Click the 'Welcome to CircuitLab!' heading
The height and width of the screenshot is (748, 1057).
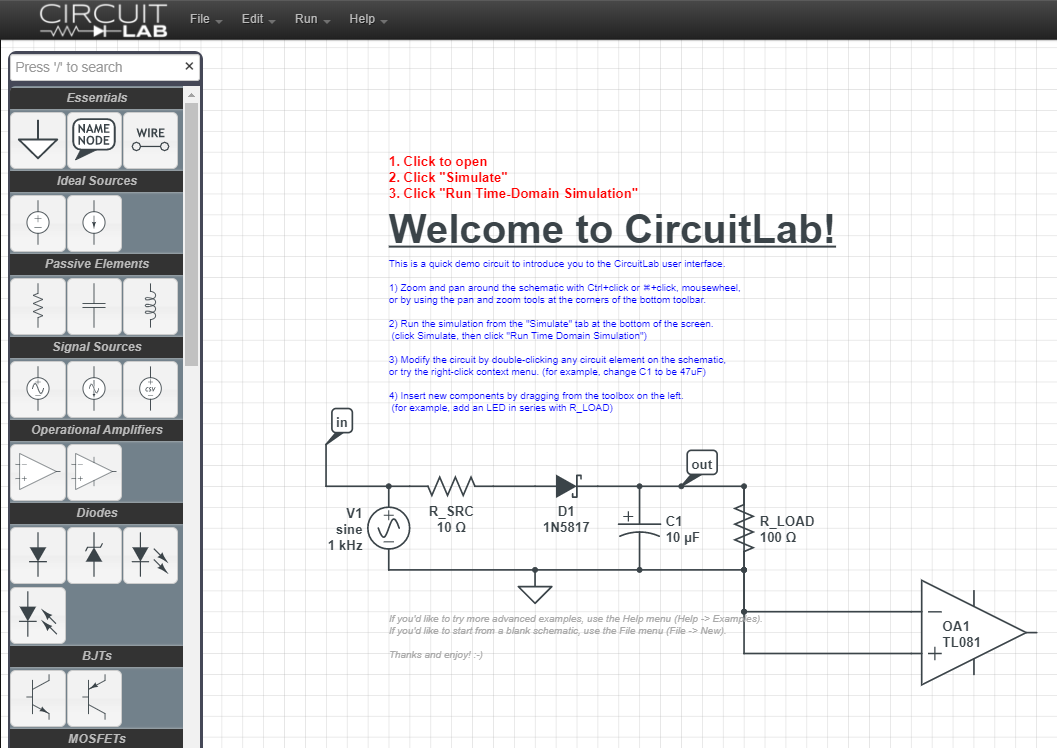[x=612, y=229]
